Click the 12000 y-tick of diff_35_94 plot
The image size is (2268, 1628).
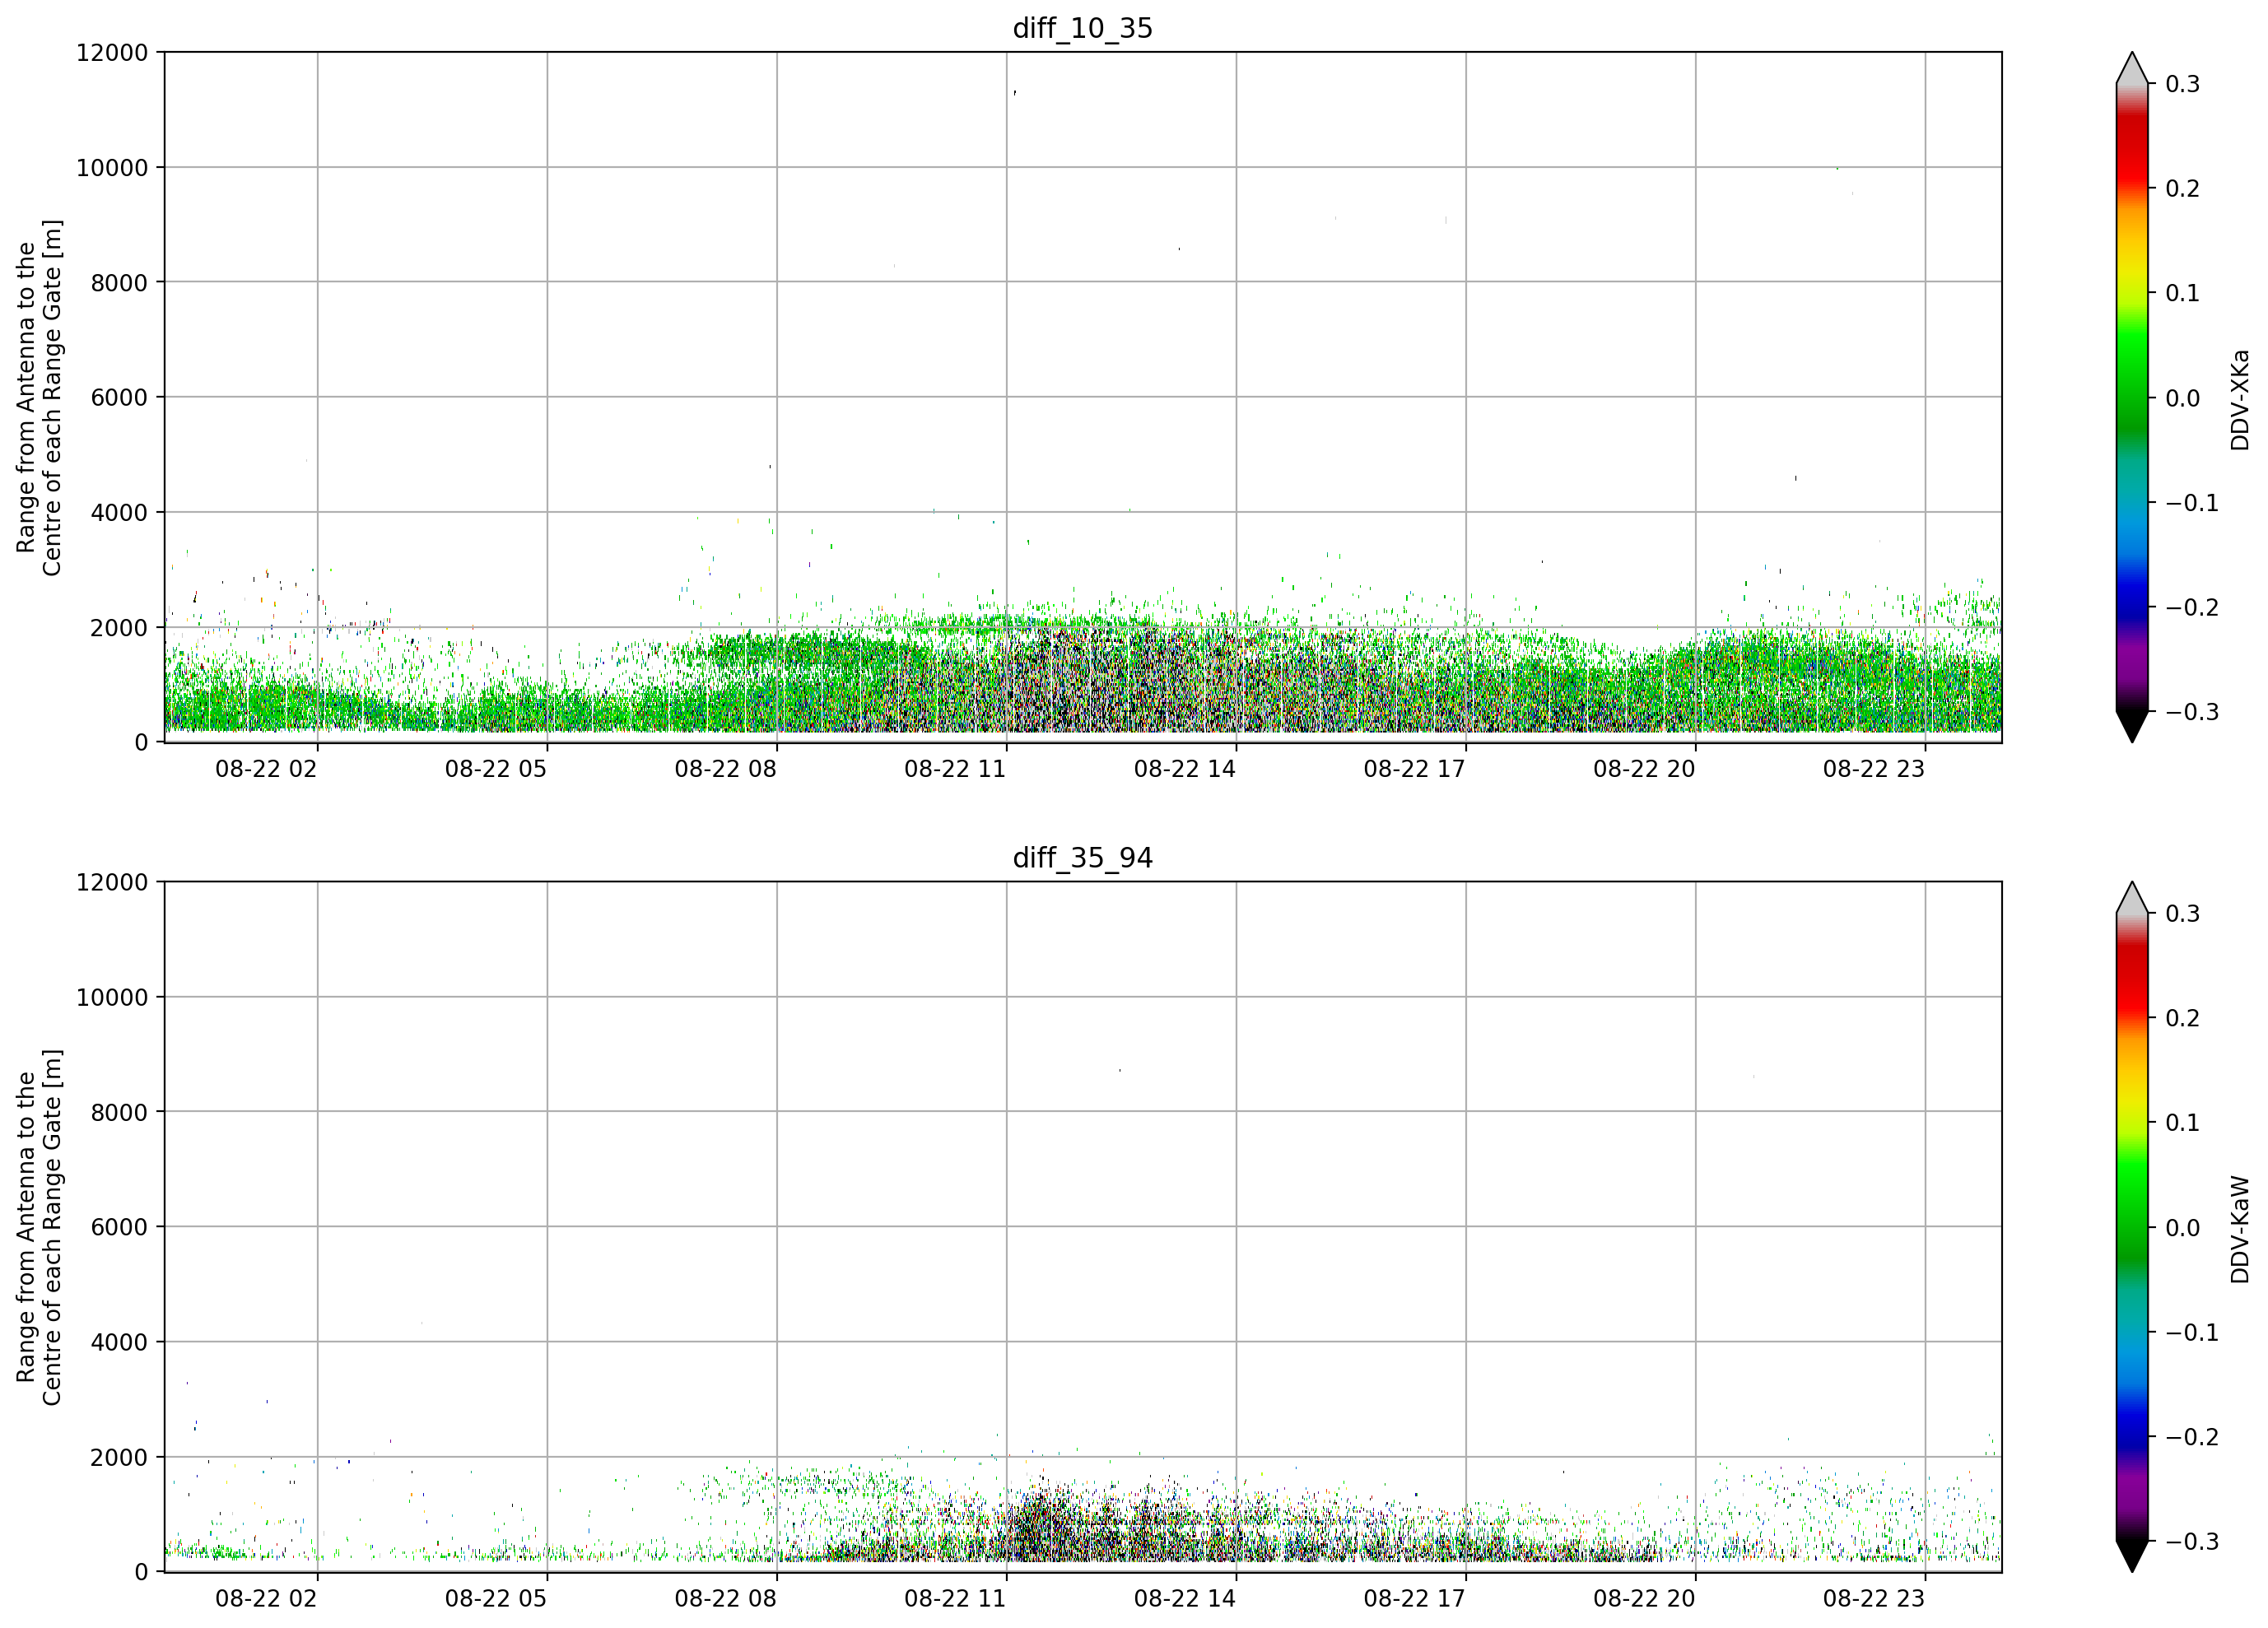(112, 883)
